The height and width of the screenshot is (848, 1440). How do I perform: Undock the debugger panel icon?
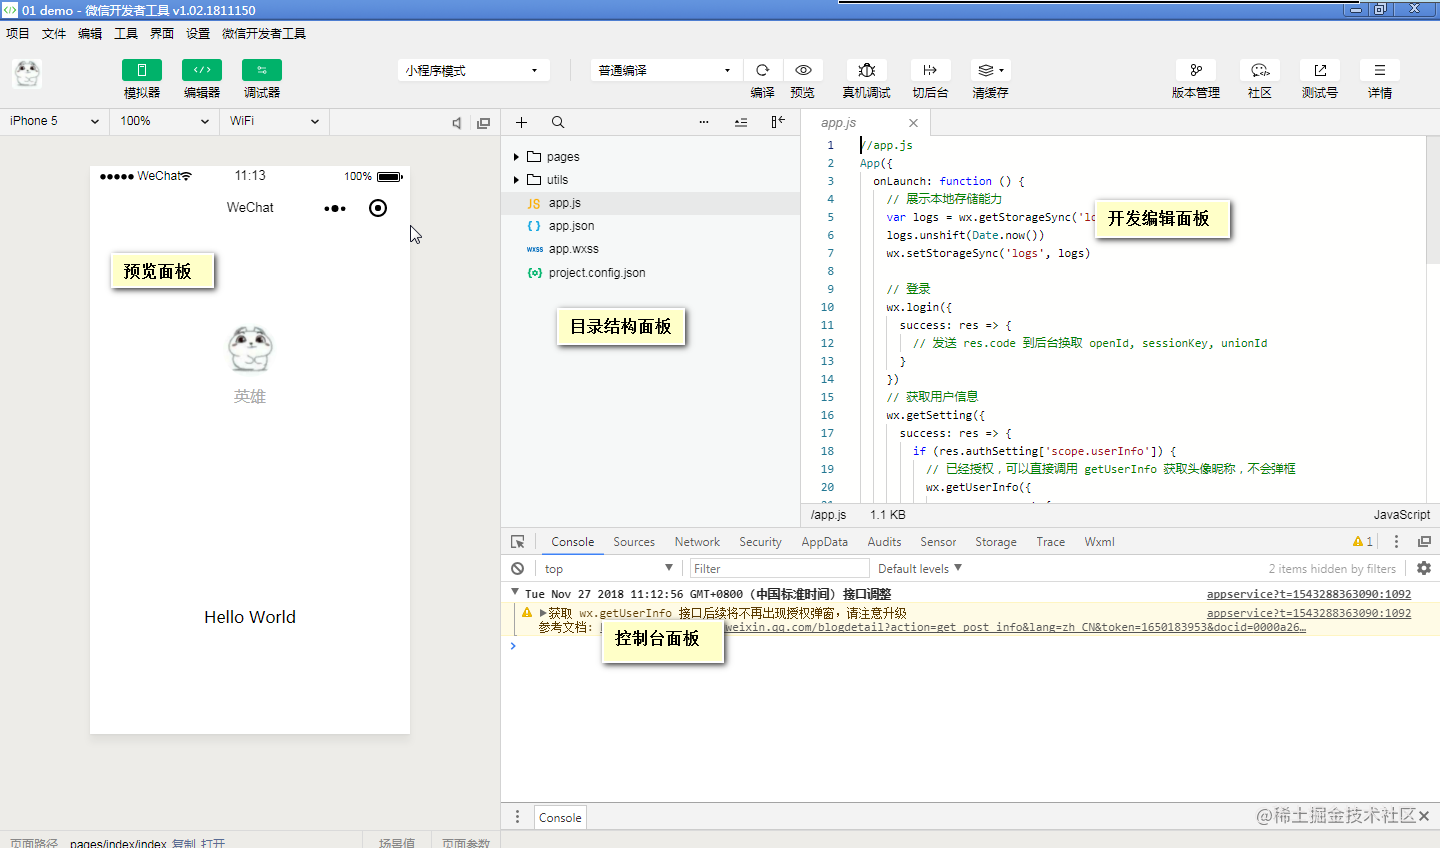[x=1424, y=541]
